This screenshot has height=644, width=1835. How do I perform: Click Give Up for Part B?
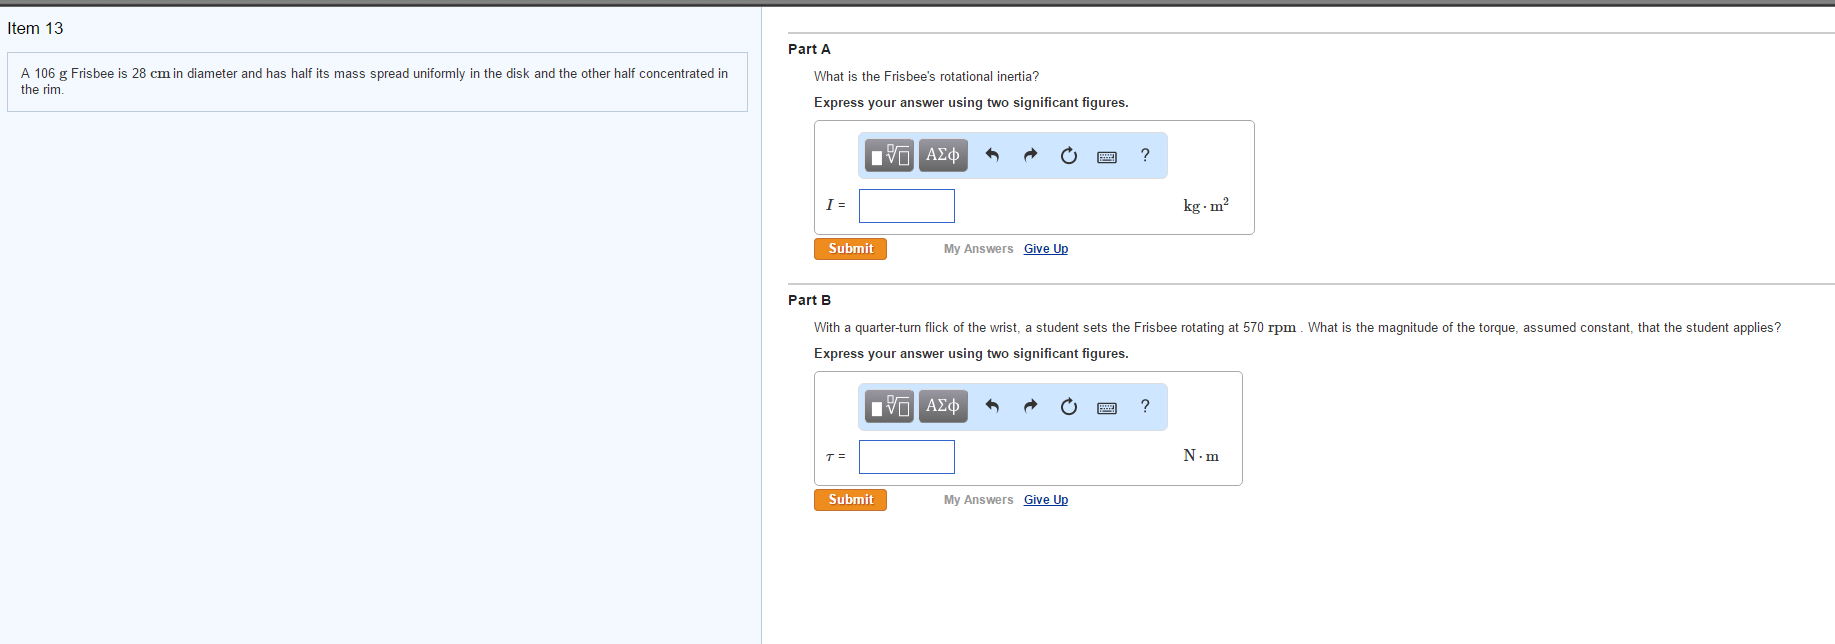(x=1046, y=500)
